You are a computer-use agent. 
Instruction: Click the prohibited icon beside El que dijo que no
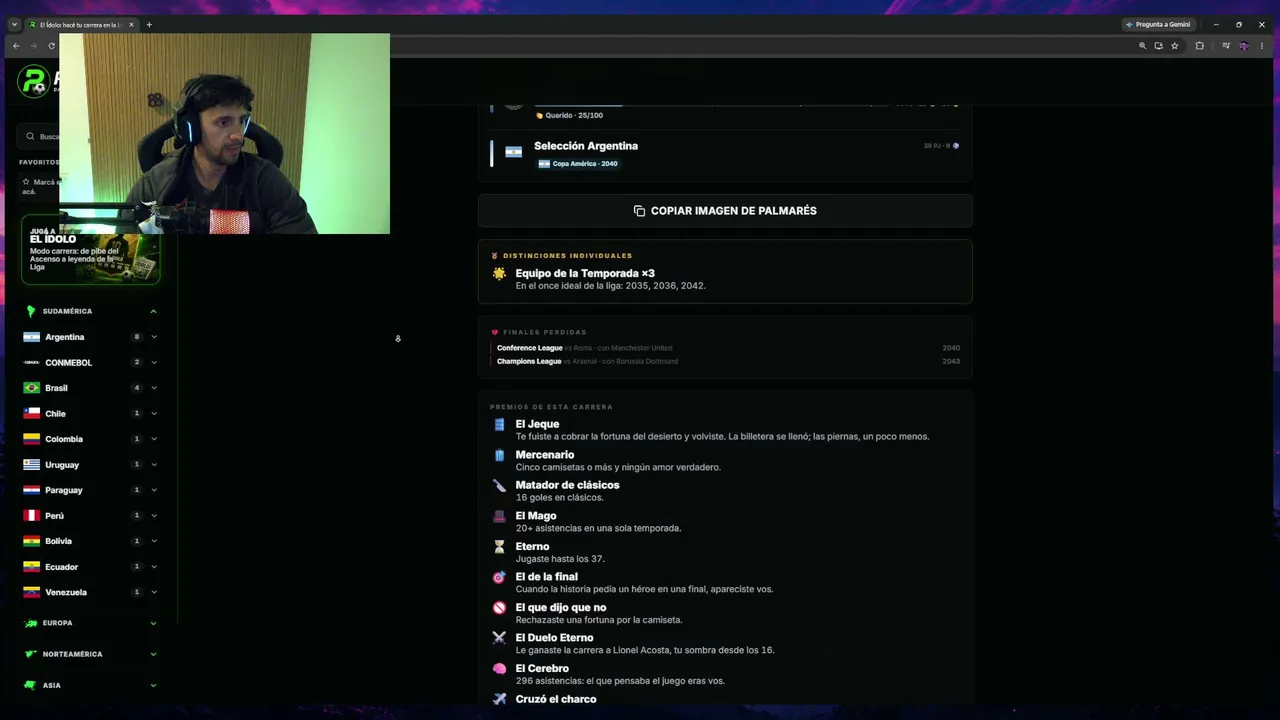tap(499, 608)
